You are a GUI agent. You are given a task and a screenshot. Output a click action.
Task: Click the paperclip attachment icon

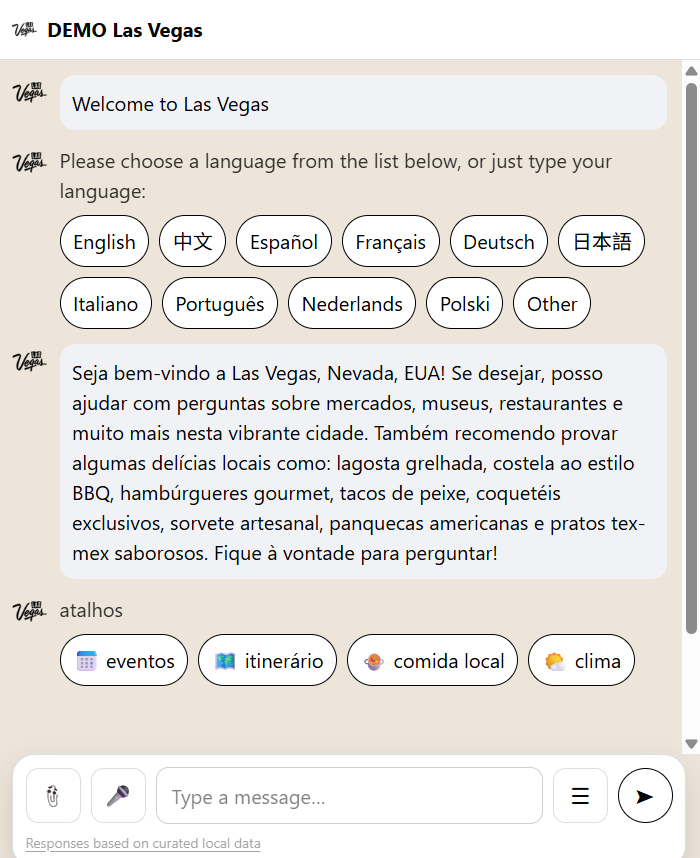[53, 796]
